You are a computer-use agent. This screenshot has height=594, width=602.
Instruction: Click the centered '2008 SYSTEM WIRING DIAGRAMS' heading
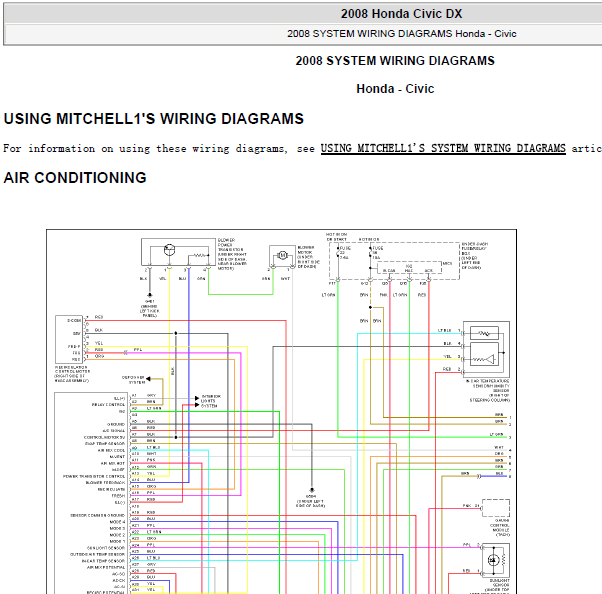point(395,61)
